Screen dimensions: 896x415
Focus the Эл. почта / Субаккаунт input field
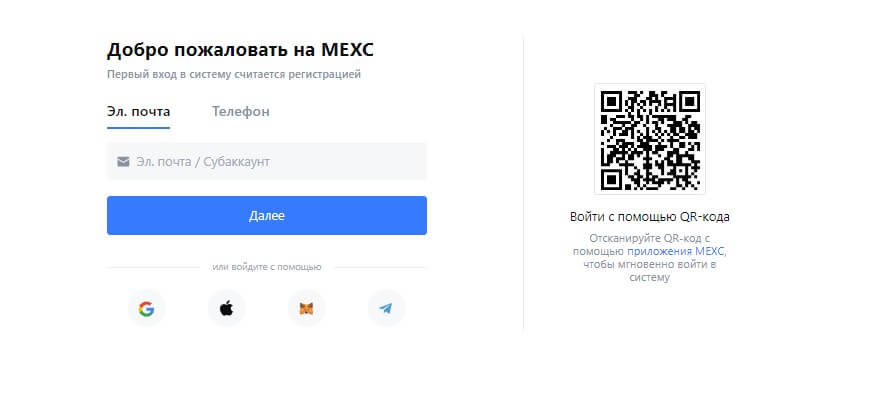tap(267, 161)
